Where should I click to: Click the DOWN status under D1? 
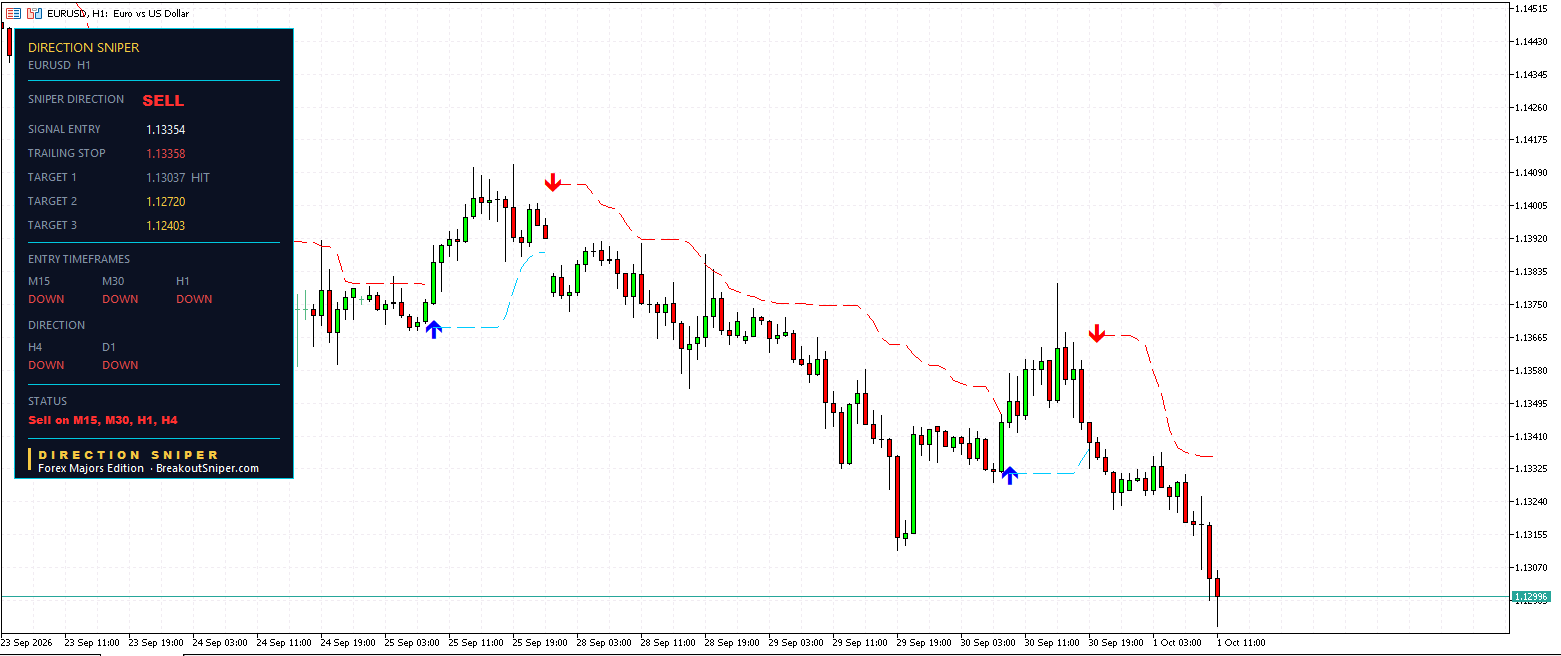[x=120, y=365]
